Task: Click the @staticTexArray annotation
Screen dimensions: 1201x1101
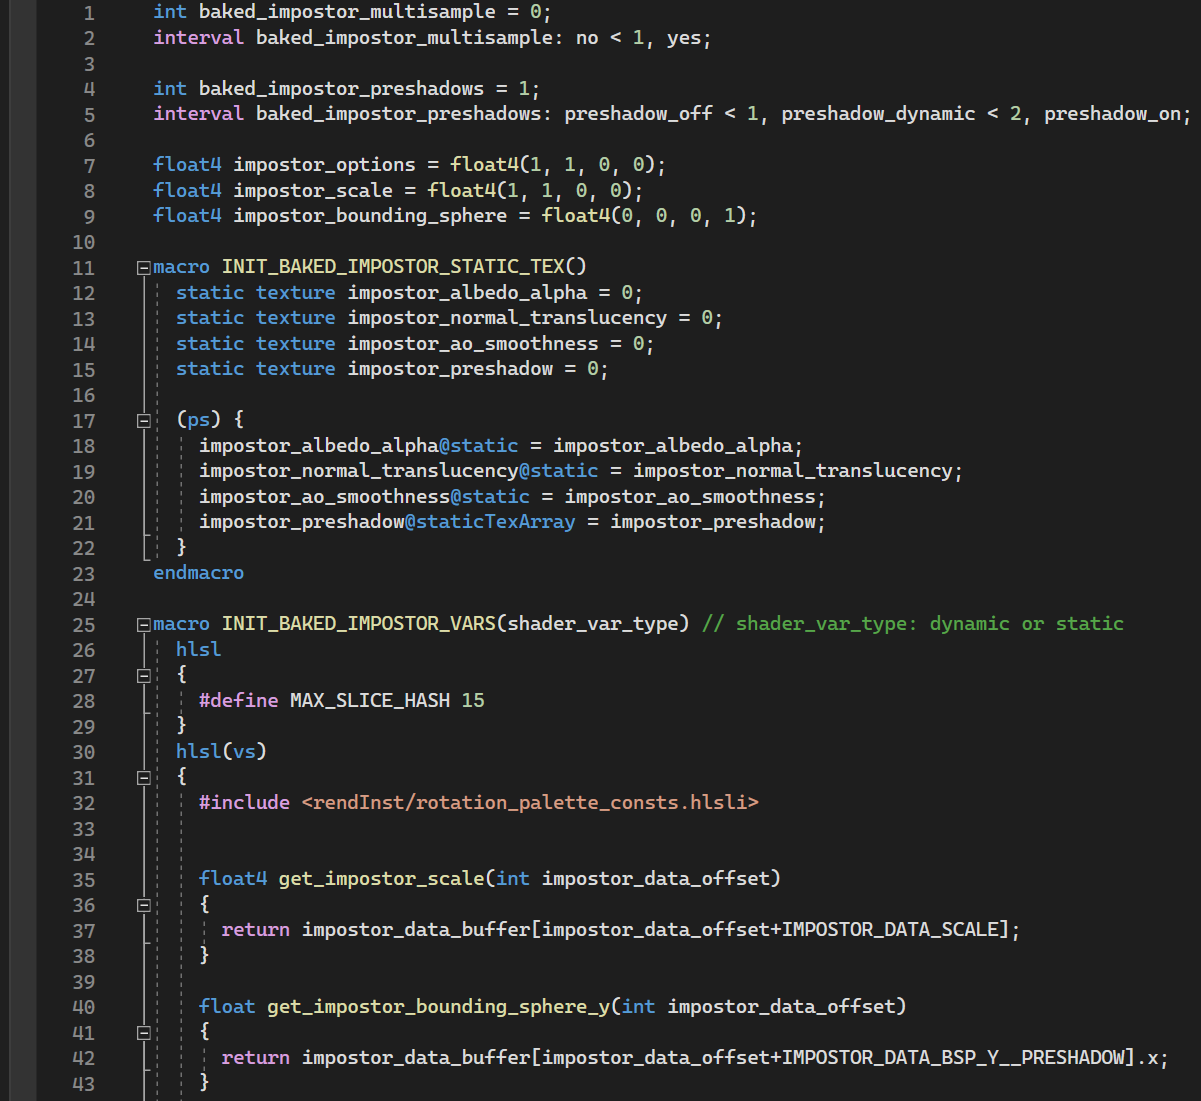Action: pos(490,521)
